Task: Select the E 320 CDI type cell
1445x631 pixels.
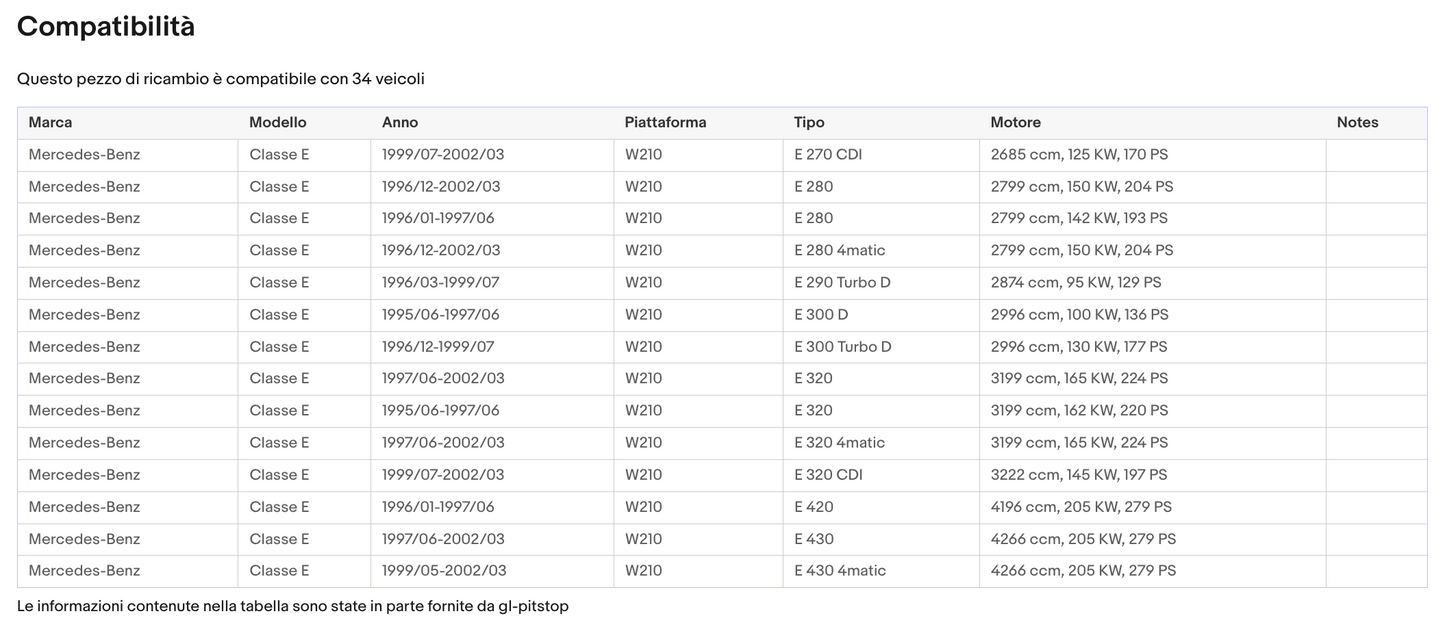Action: [828, 475]
